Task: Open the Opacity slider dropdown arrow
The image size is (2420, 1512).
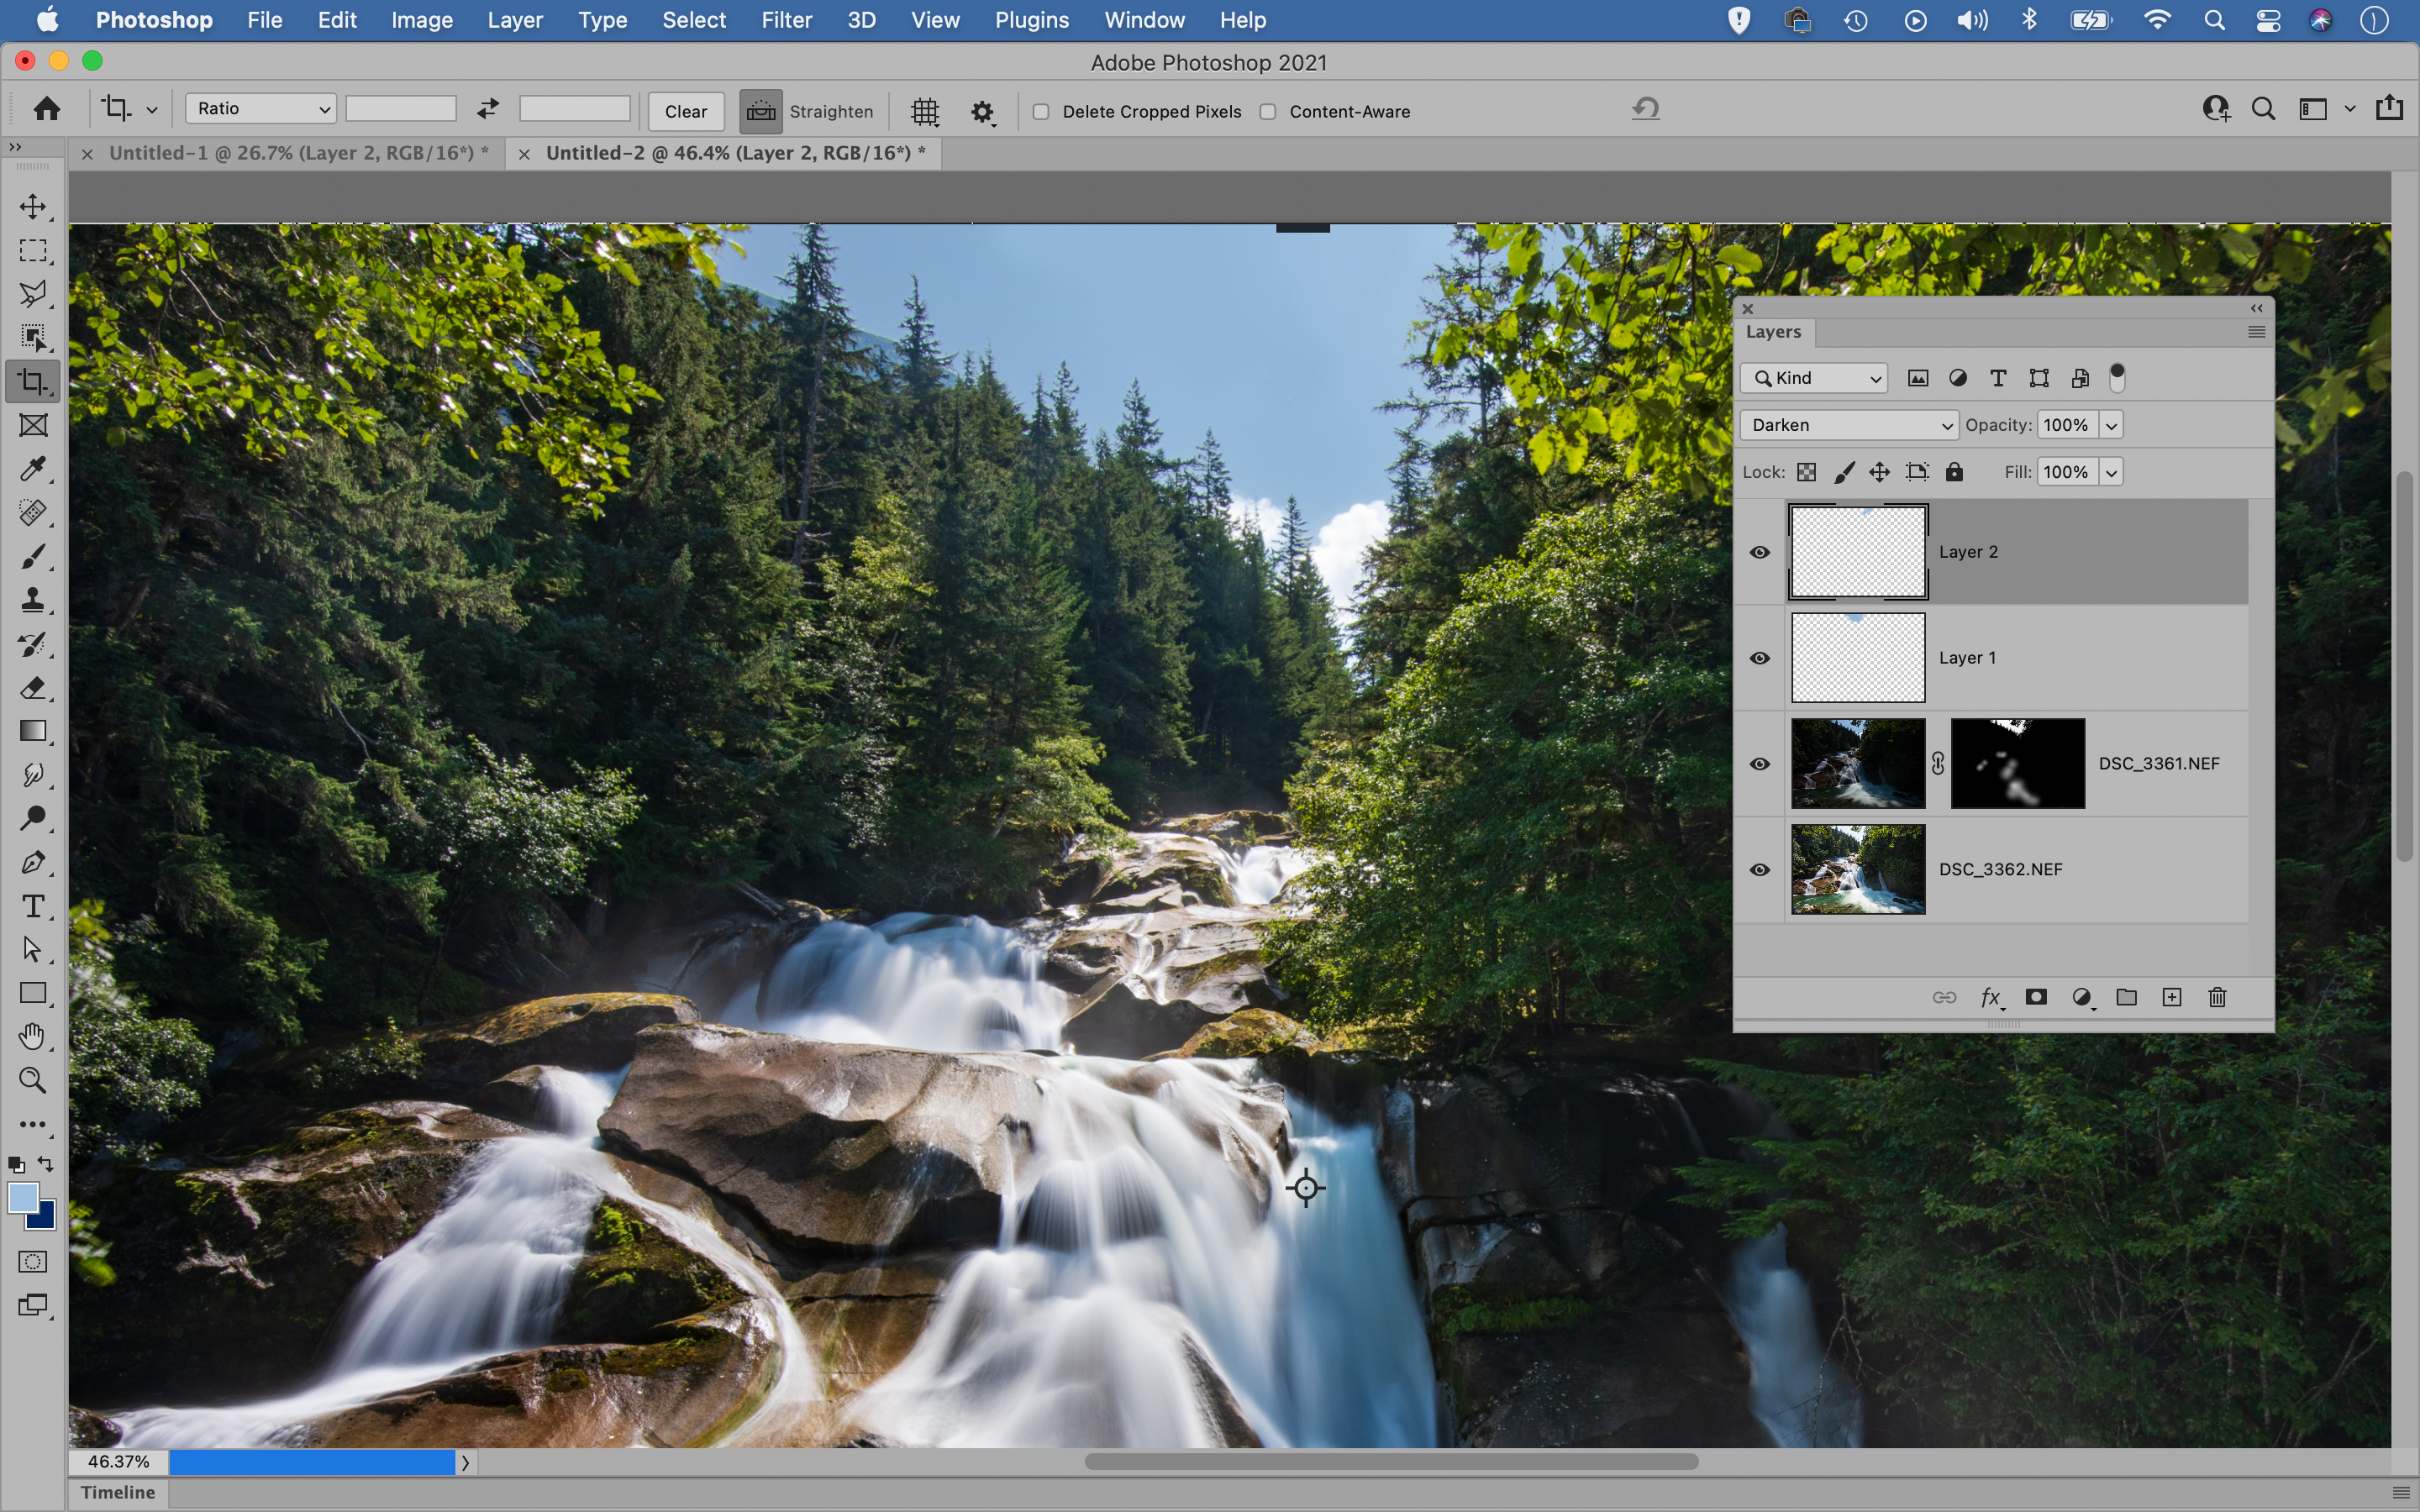Action: tap(2111, 425)
